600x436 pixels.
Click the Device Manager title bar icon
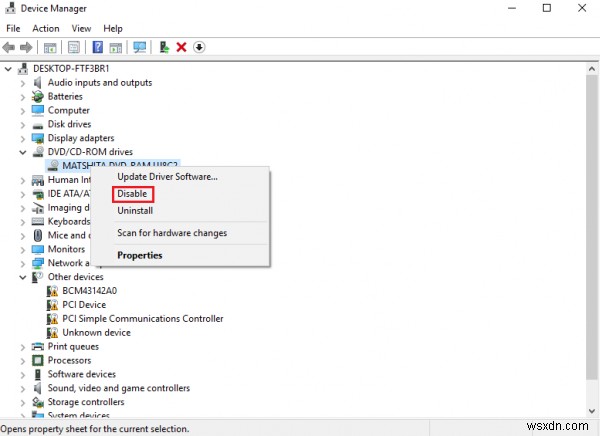click(x=10, y=8)
